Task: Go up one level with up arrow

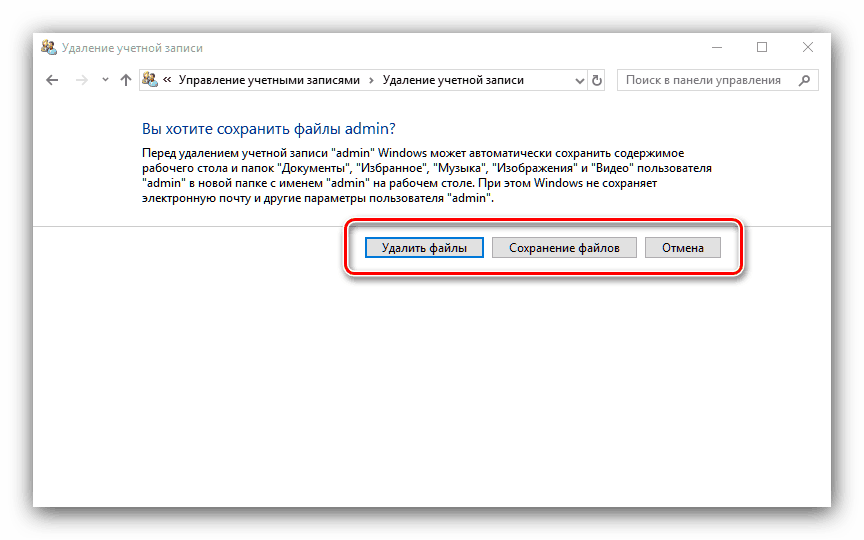Action: pyautogui.click(x=126, y=80)
